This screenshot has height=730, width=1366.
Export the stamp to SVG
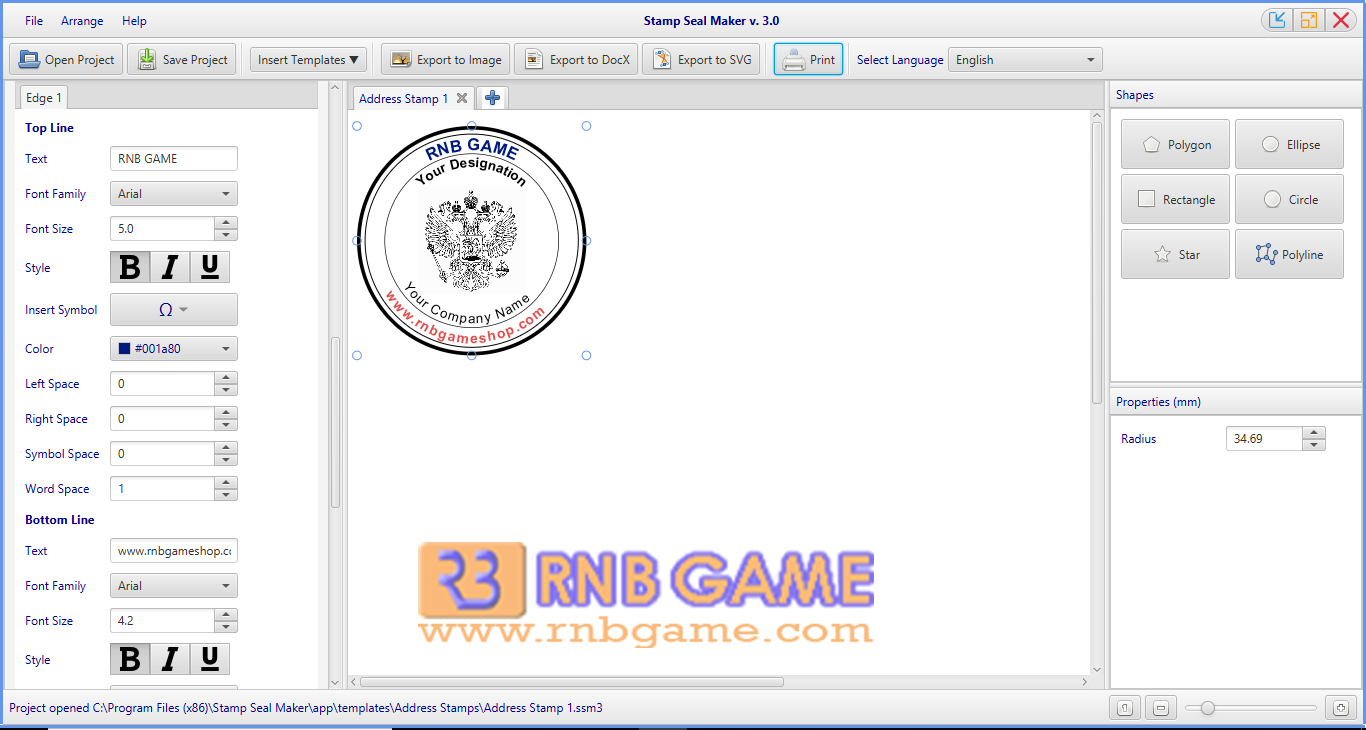[x=702, y=60]
